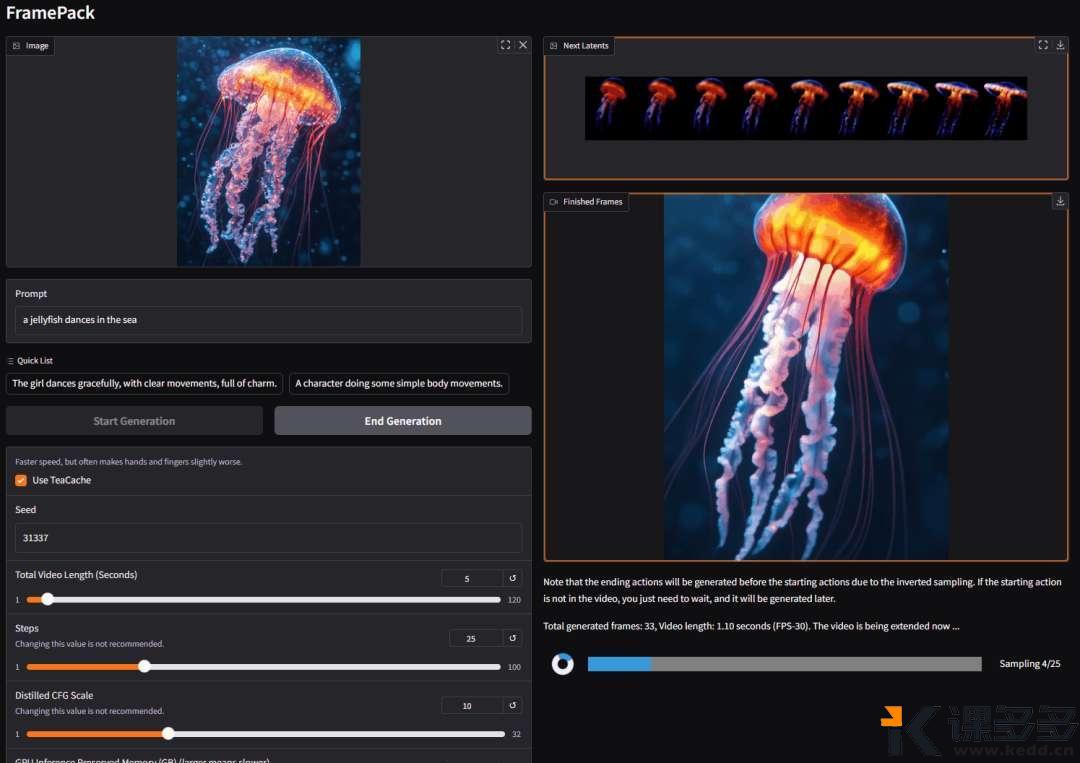Focus the Prompt text field
This screenshot has height=763, width=1080.
[268, 320]
